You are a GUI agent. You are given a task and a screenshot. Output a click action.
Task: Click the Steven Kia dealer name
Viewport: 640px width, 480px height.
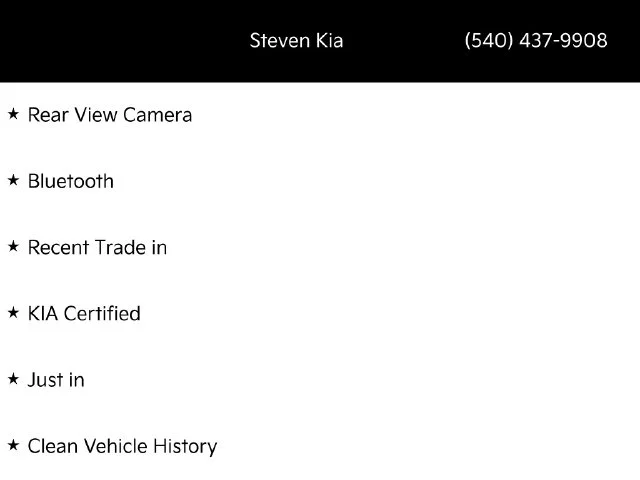(x=296, y=40)
